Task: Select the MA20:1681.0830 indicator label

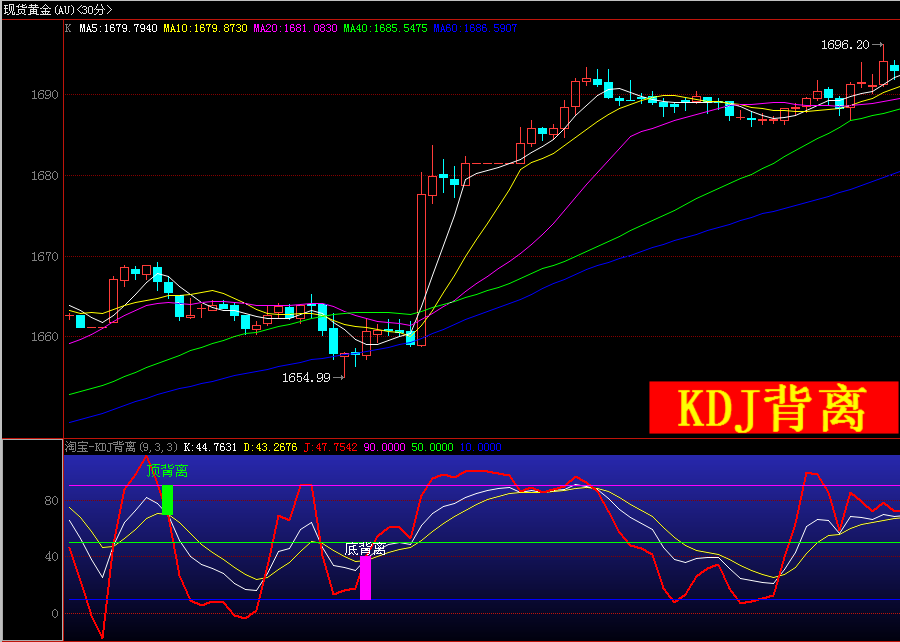Action: (295, 28)
